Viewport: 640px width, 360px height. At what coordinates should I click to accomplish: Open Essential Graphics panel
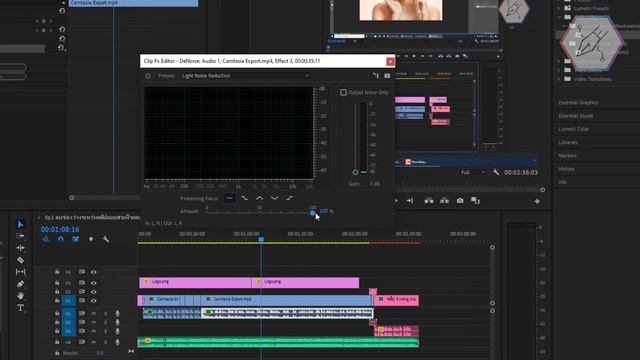[578, 102]
